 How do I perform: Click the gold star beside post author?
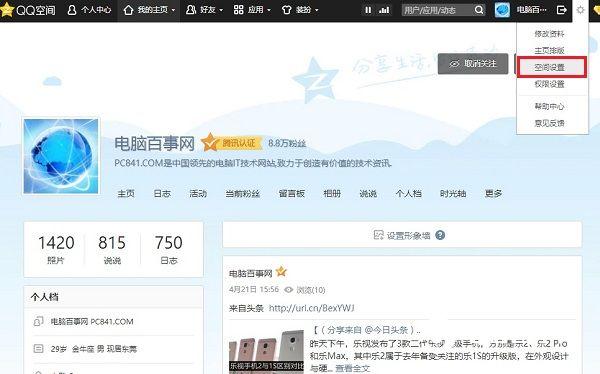point(281,271)
